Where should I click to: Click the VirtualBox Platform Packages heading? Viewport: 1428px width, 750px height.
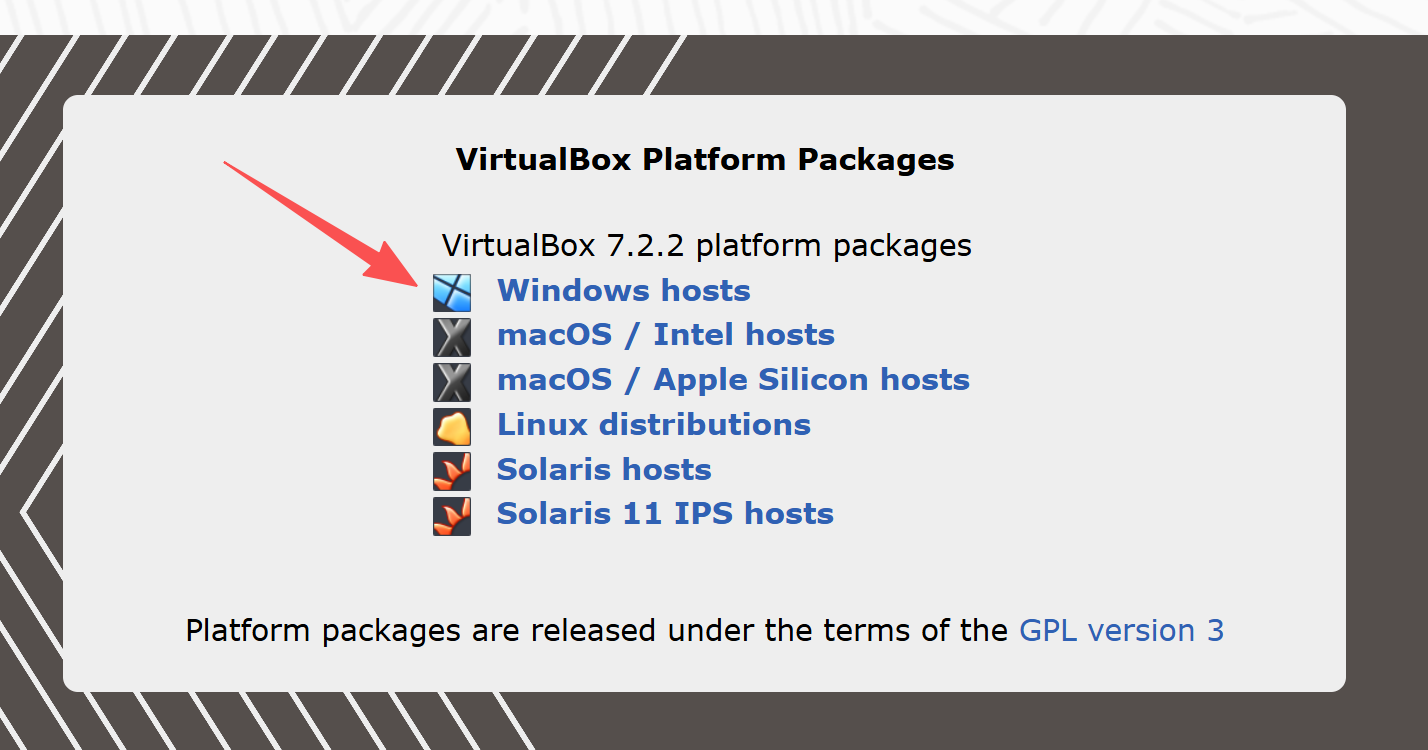[x=704, y=159]
